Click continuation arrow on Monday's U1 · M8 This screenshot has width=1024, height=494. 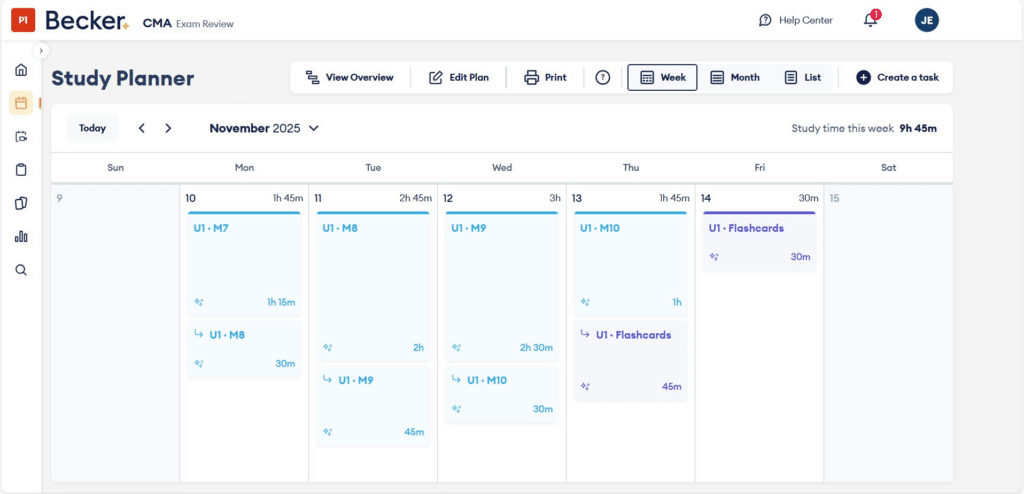pos(199,334)
